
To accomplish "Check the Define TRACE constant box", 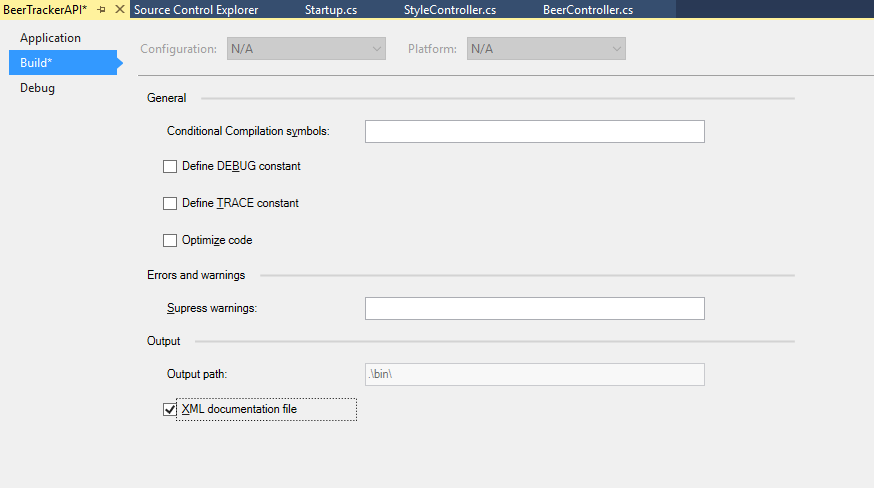I will 170,204.
